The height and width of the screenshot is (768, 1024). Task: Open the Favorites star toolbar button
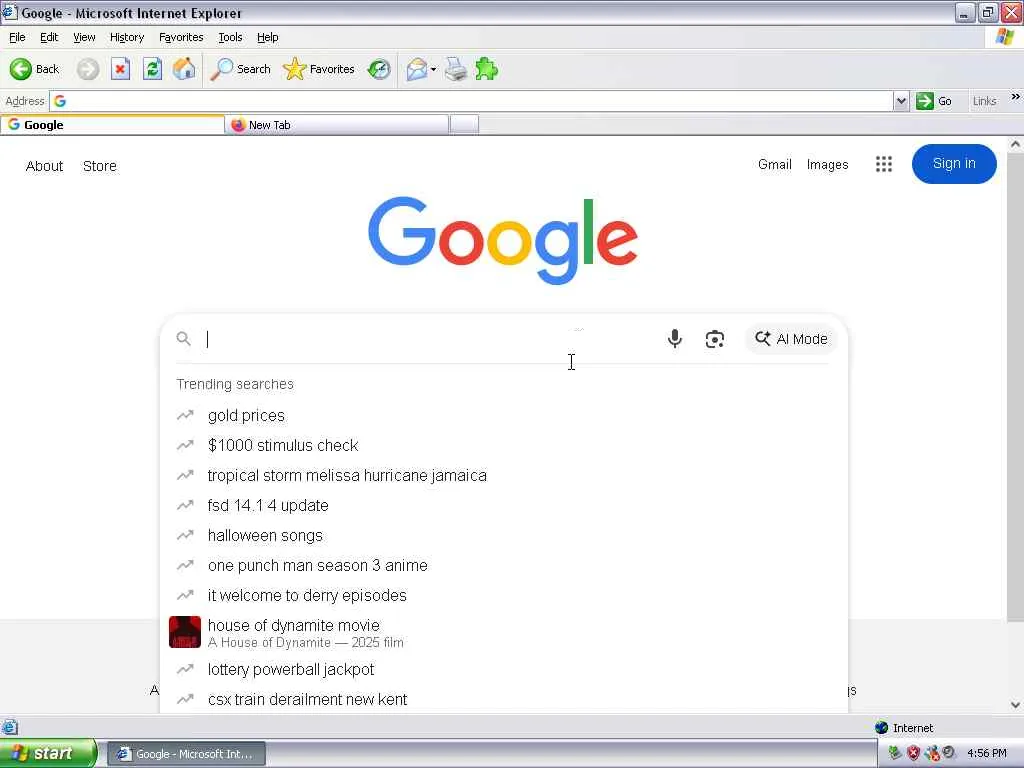click(318, 69)
